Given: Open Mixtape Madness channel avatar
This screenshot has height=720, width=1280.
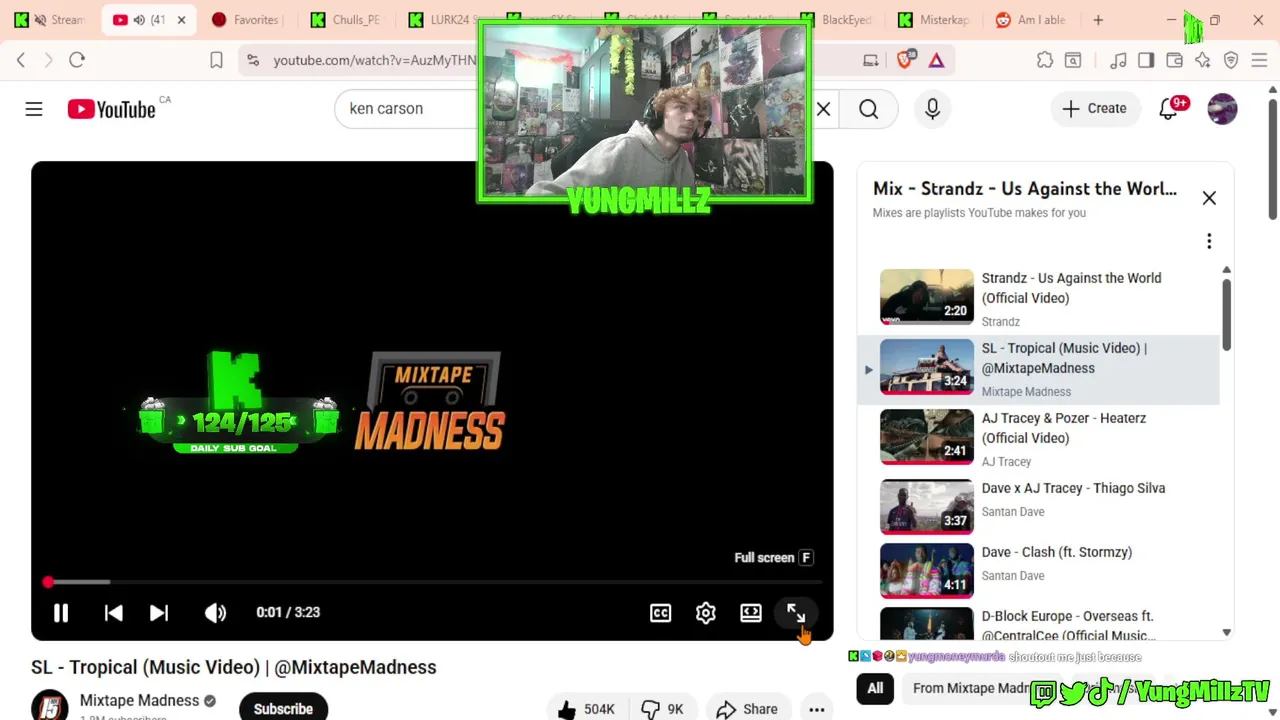Looking at the screenshot, I should click(x=49, y=706).
